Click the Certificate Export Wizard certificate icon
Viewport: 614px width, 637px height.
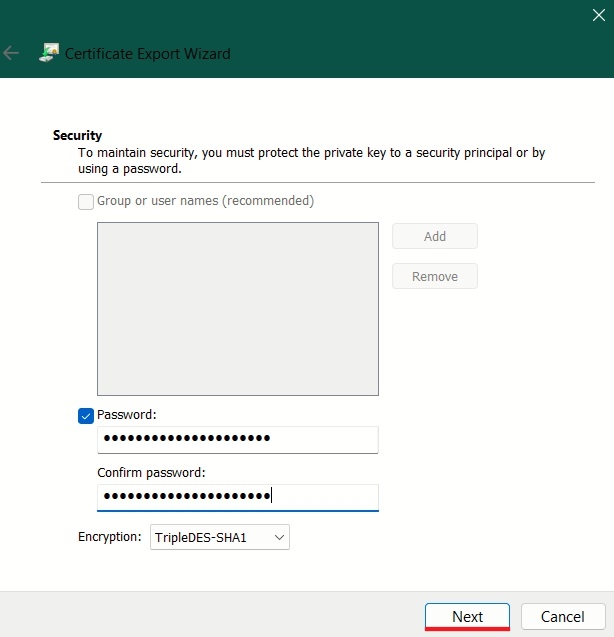coord(49,53)
